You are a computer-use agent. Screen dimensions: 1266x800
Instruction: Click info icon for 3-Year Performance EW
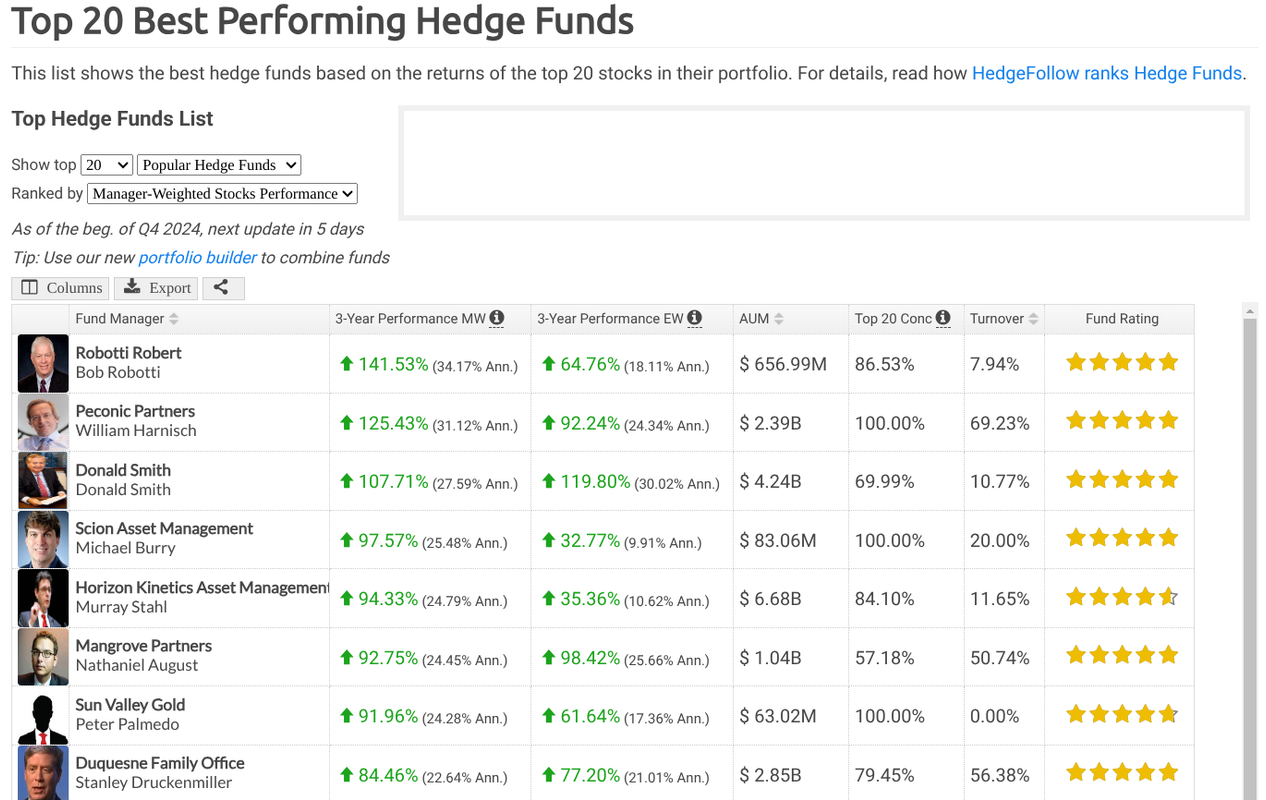(x=695, y=318)
